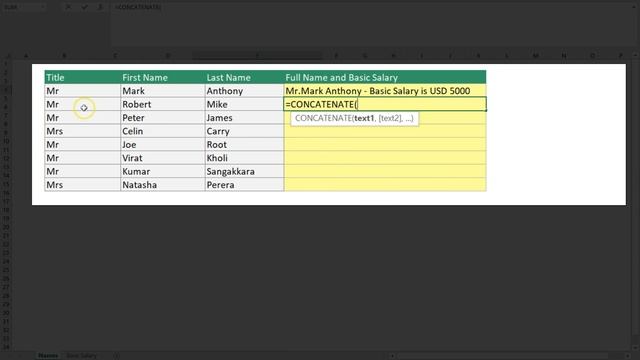This screenshot has width=640, height=360.
Task: Select the Mrs cell in Celin's row
Action: [82, 131]
